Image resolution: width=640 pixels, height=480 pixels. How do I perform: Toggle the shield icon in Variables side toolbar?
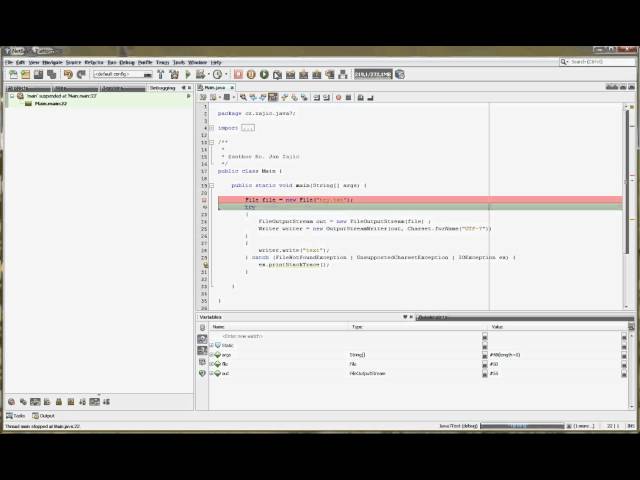tap(202, 373)
